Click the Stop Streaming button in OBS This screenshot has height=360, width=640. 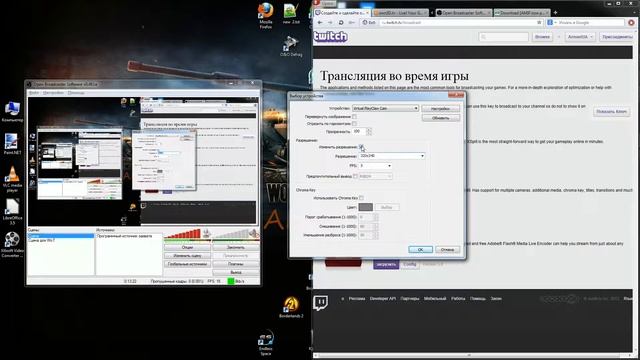coord(236,247)
